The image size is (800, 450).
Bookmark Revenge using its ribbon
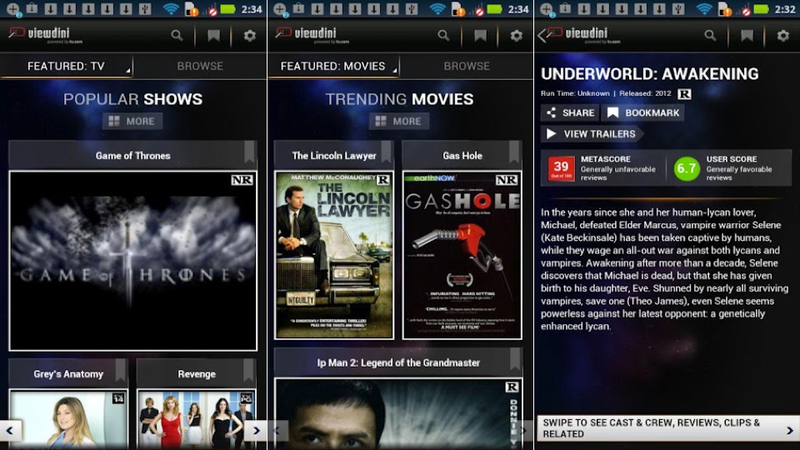pos(248,370)
